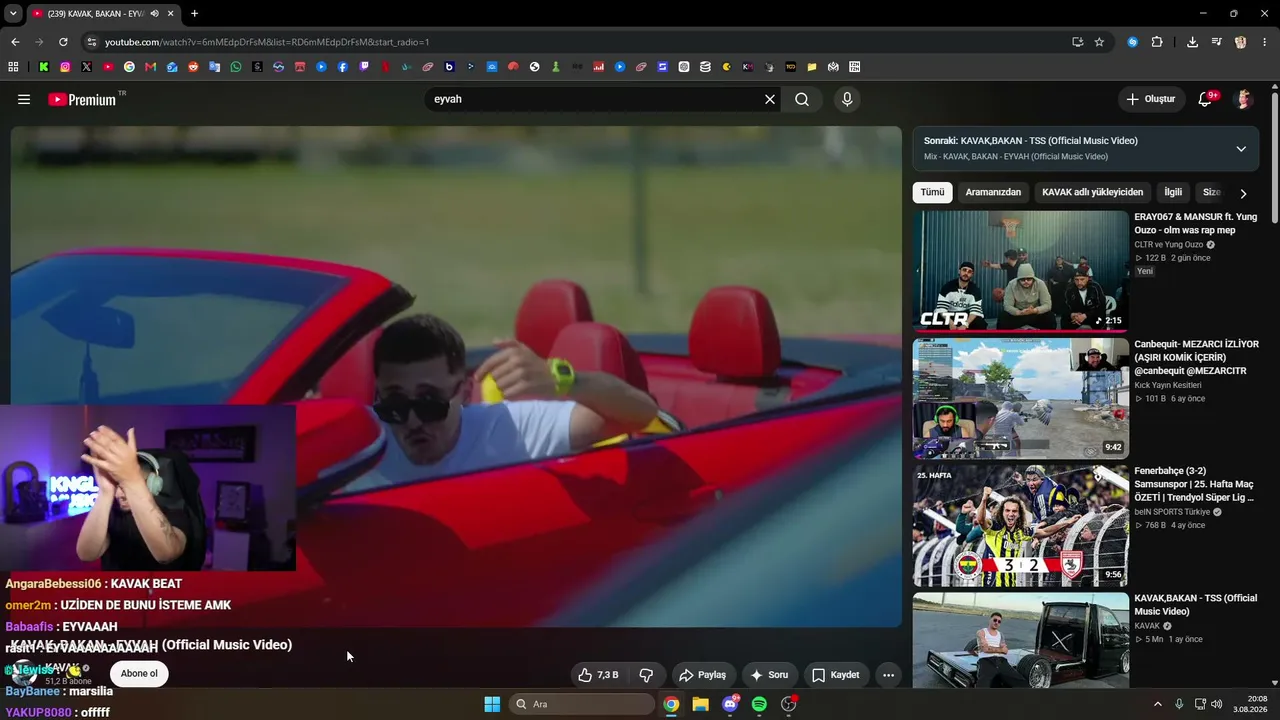Screen dimensions: 1280x720
Task: Ask about the video with Soru
Action: 770,675
